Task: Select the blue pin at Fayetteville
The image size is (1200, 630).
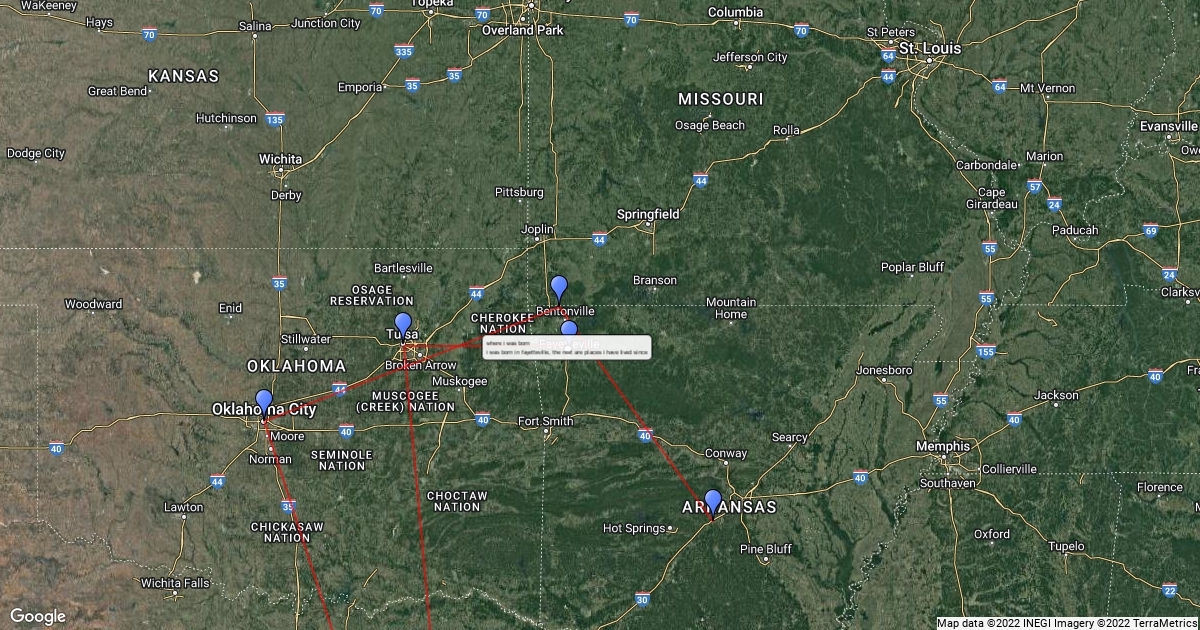Action: [x=568, y=330]
